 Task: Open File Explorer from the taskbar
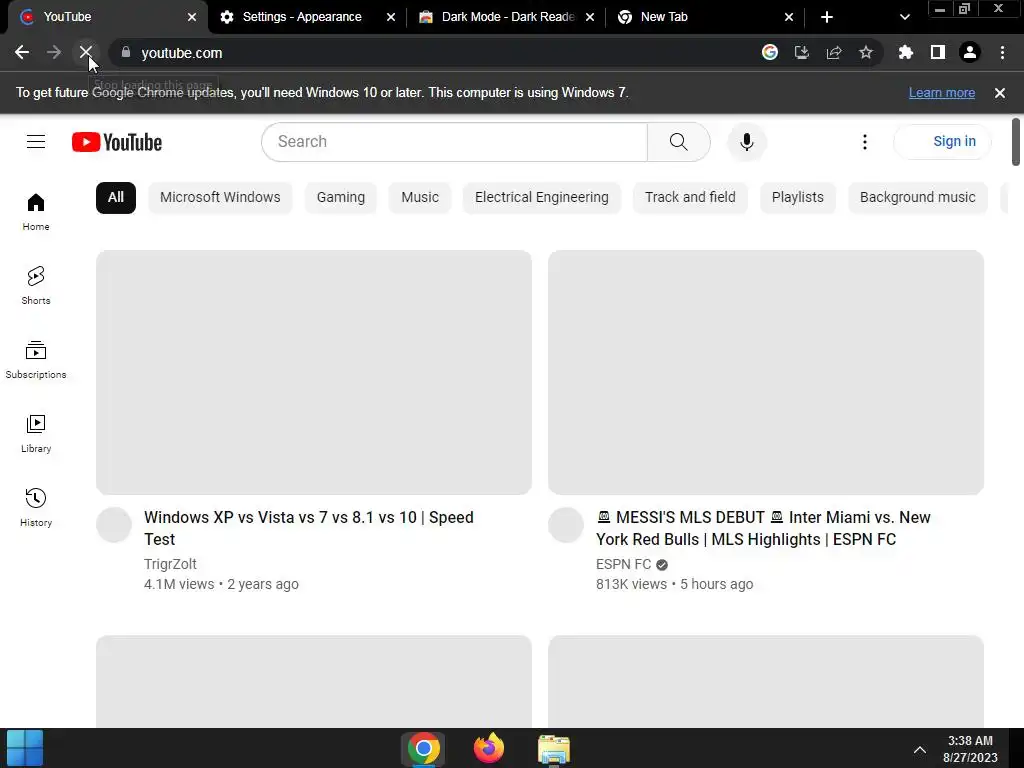click(x=554, y=748)
